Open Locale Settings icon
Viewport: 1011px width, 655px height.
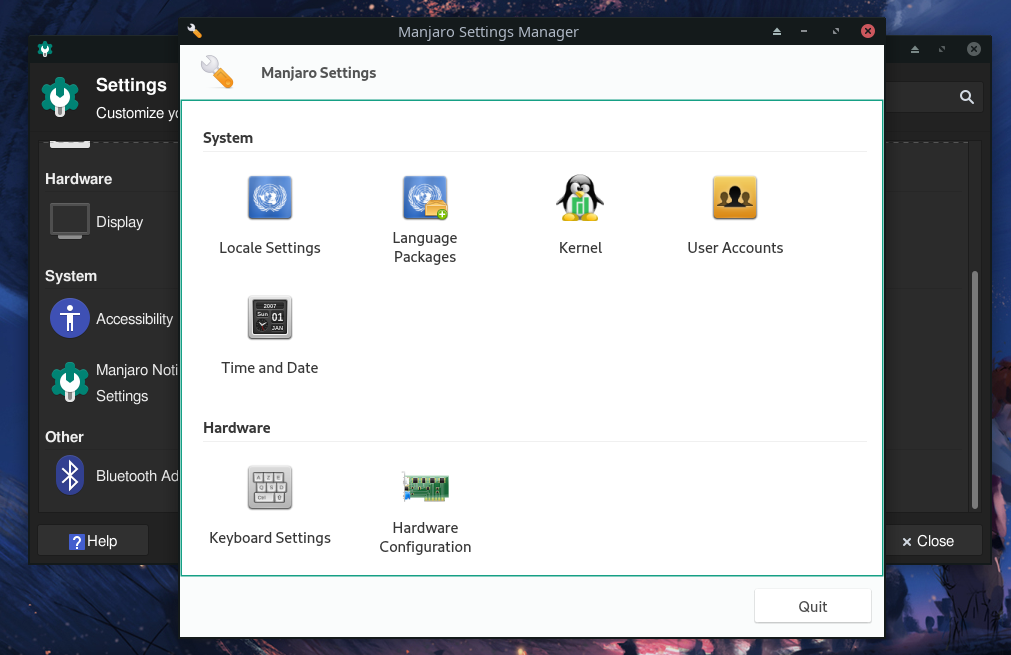[x=270, y=197]
